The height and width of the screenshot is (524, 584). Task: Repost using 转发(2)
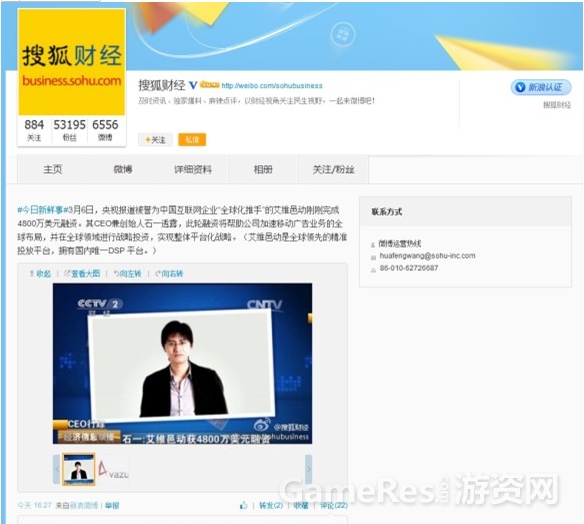coord(271,505)
